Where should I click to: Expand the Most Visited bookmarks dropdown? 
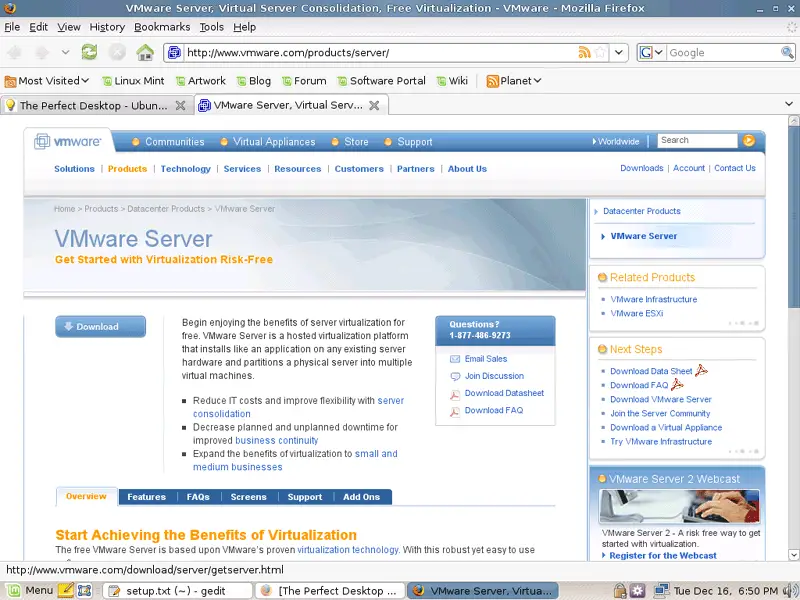click(47, 81)
